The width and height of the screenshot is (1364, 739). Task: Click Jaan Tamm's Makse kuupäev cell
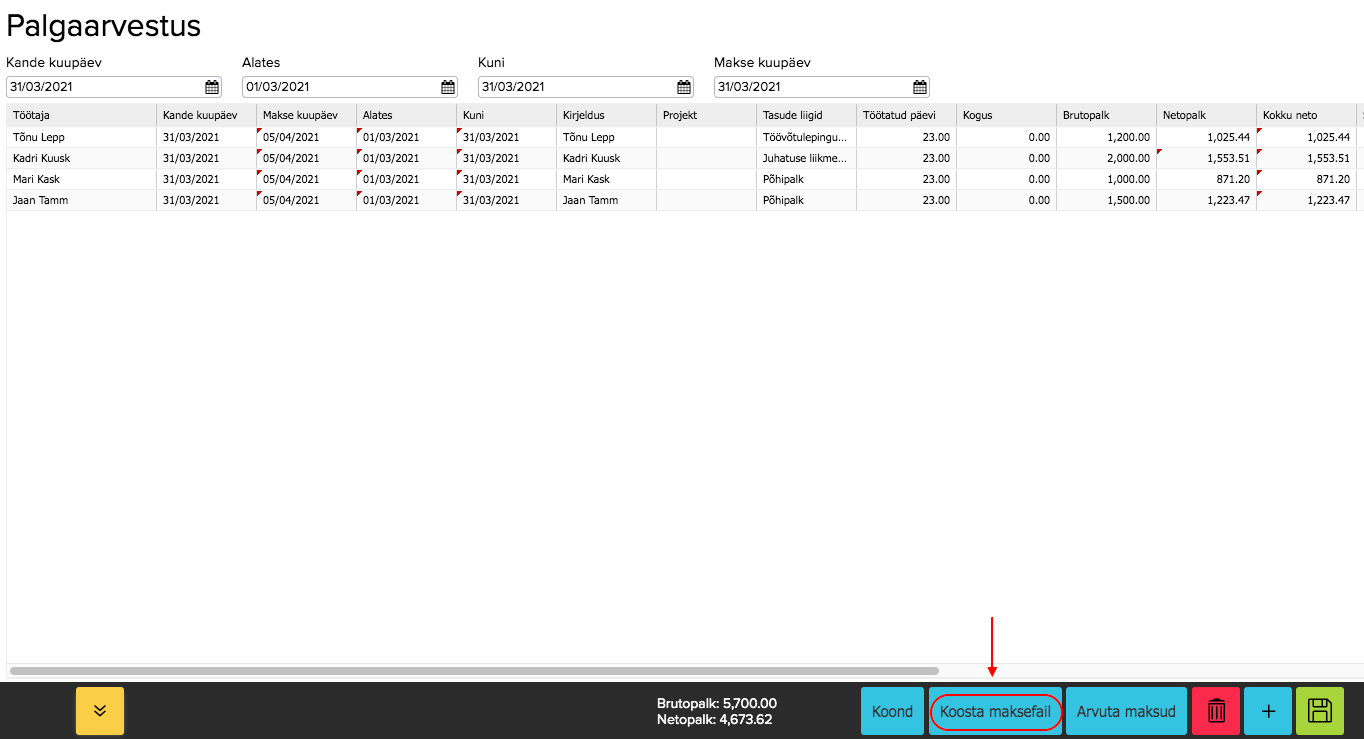tap(305, 200)
